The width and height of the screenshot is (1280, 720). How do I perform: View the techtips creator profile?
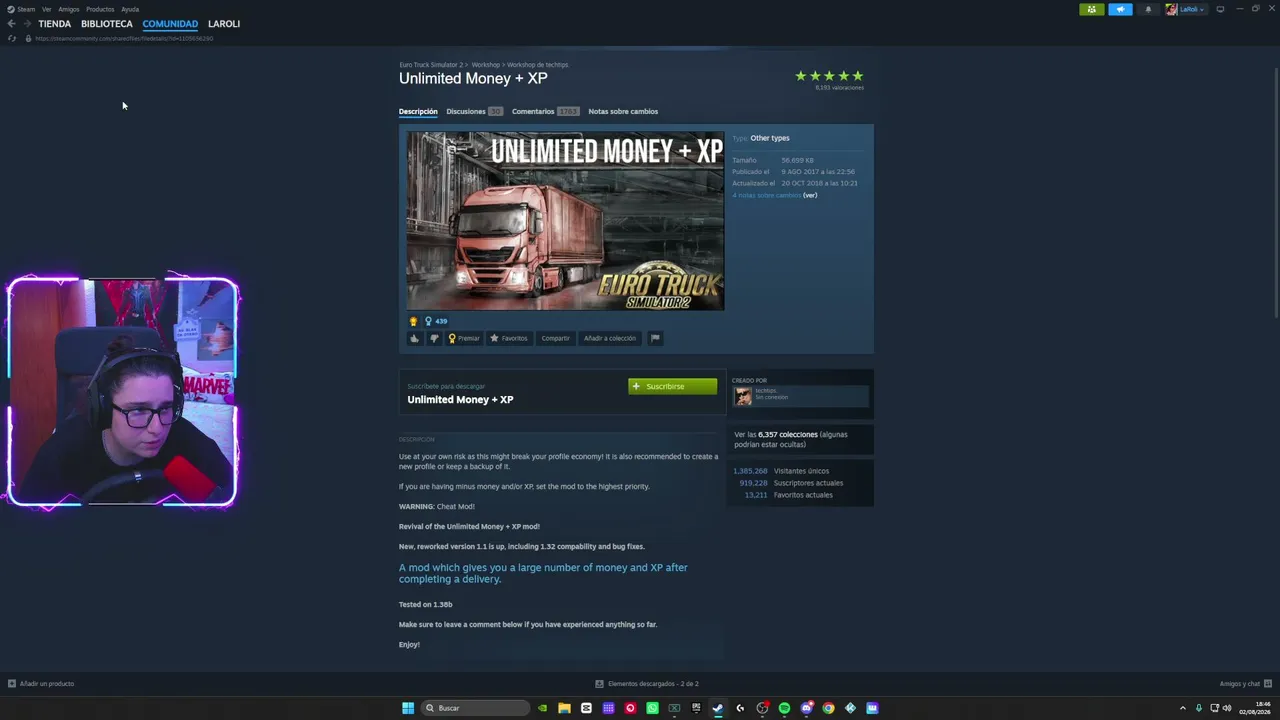pyautogui.click(x=800, y=396)
